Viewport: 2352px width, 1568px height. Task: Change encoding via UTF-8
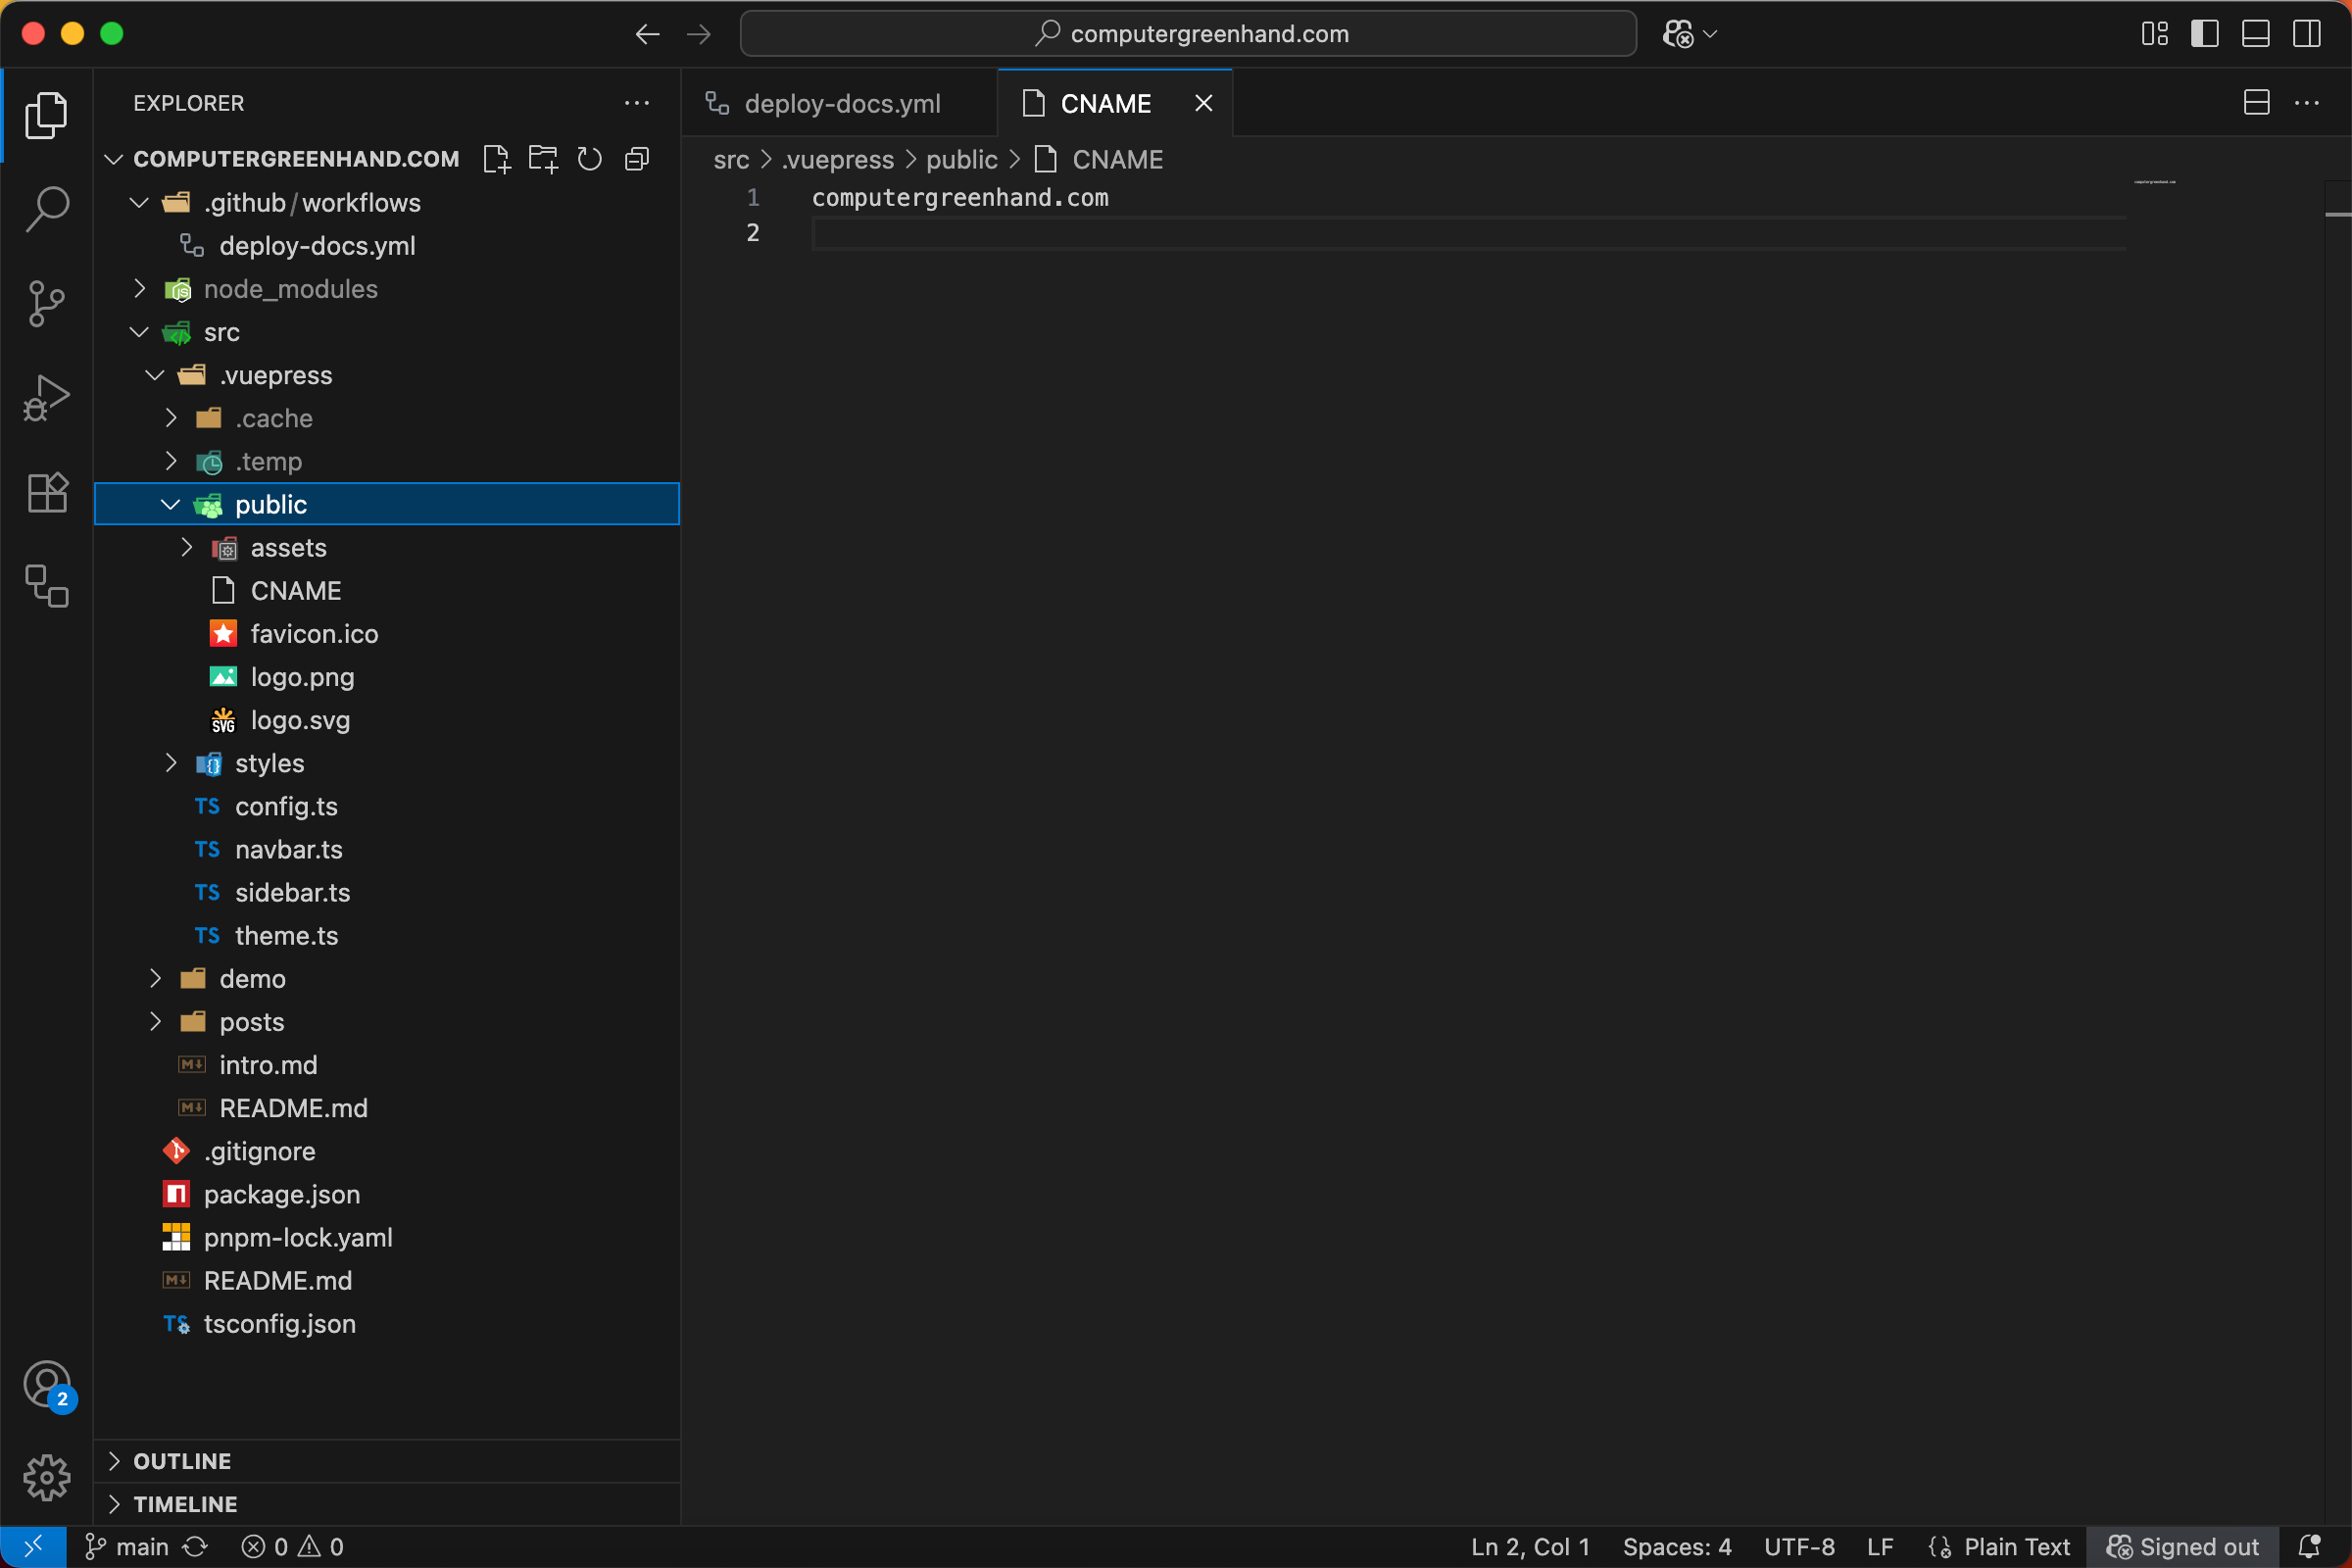1799,1547
